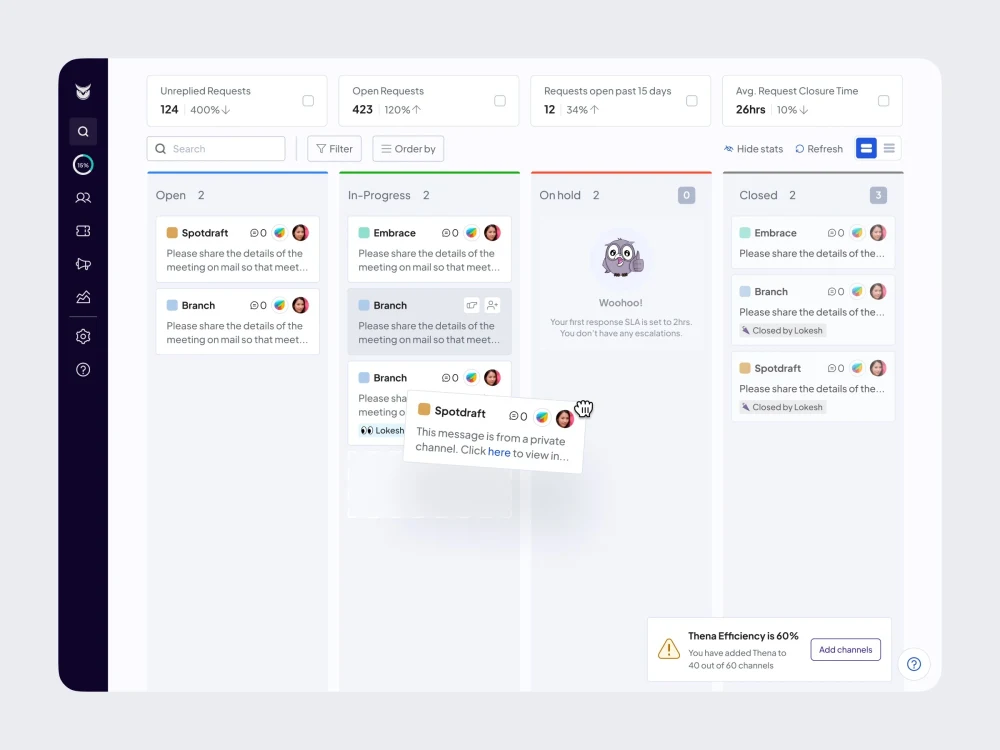Click the colorful app icon on Open Spotdraft card
Image resolution: width=1000 pixels, height=750 pixels.
click(279, 233)
